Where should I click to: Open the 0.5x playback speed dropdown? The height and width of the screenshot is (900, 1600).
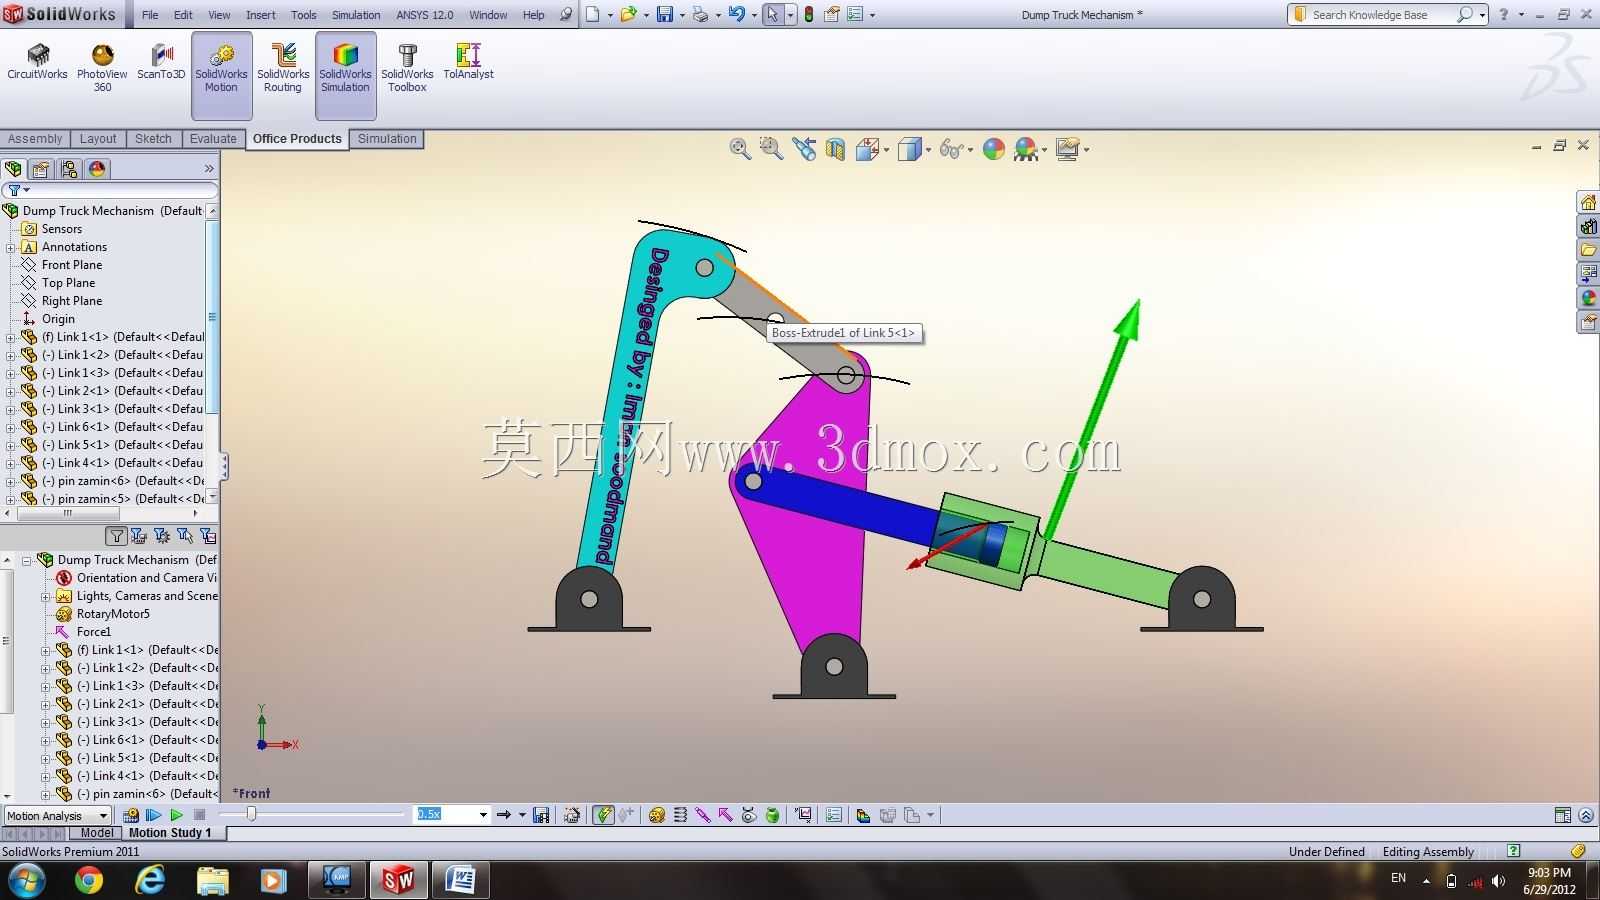[x=483, y=815]
